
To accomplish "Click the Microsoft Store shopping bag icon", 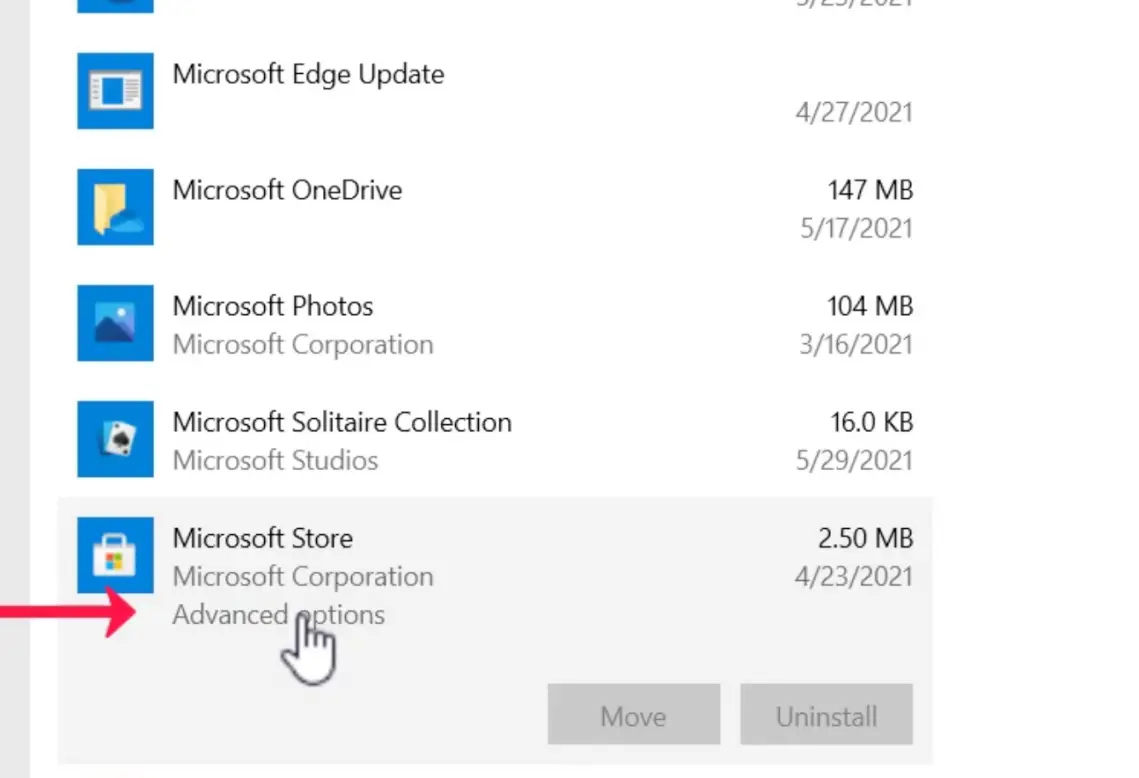I will [x=115, y=555].
